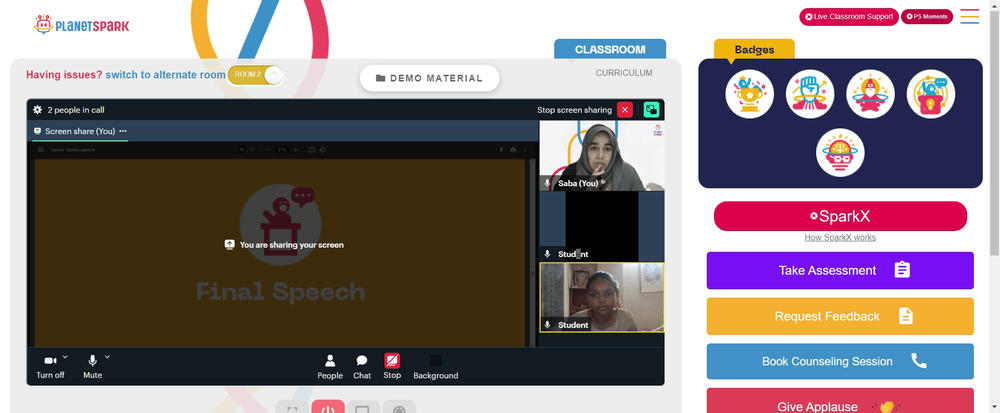Open Screen share three-dots options menu
Screen dimensions: 1000x413
coord(123,131)
